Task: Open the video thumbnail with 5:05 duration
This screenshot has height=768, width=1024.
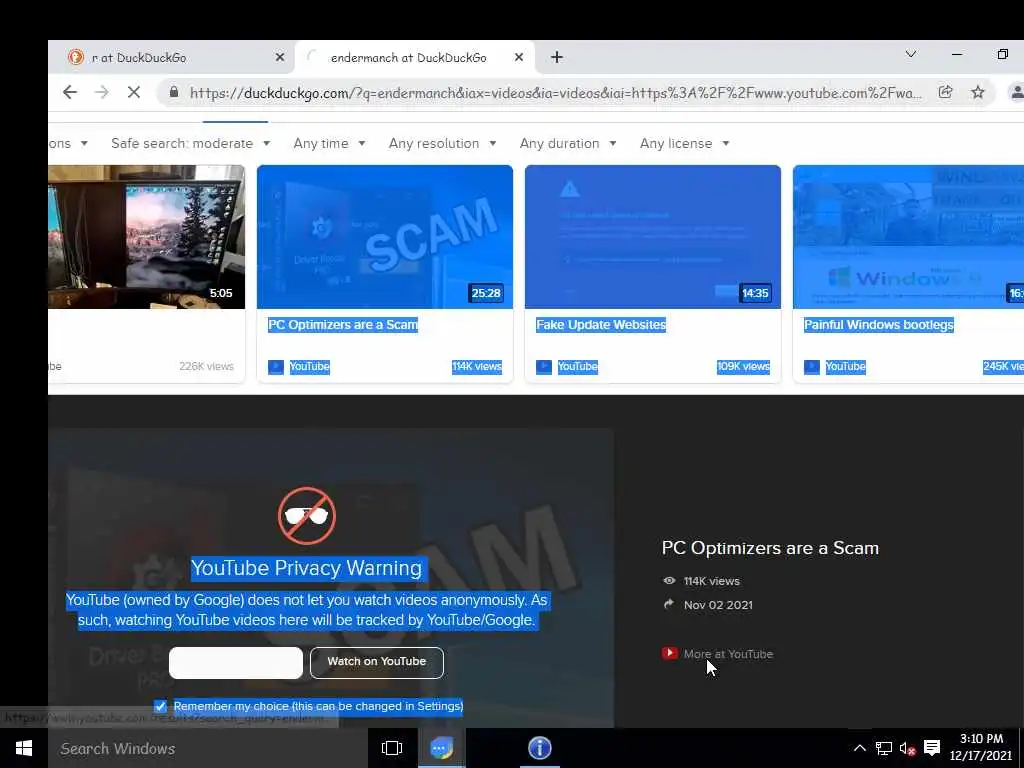Action: coord(146,236)
